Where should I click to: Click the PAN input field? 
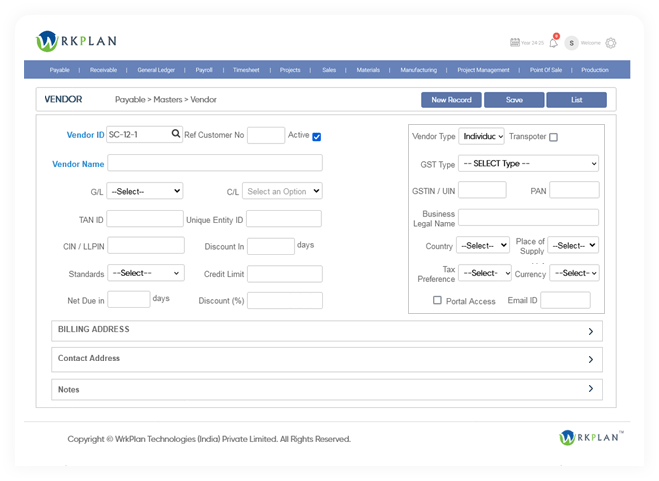point(574,190)
